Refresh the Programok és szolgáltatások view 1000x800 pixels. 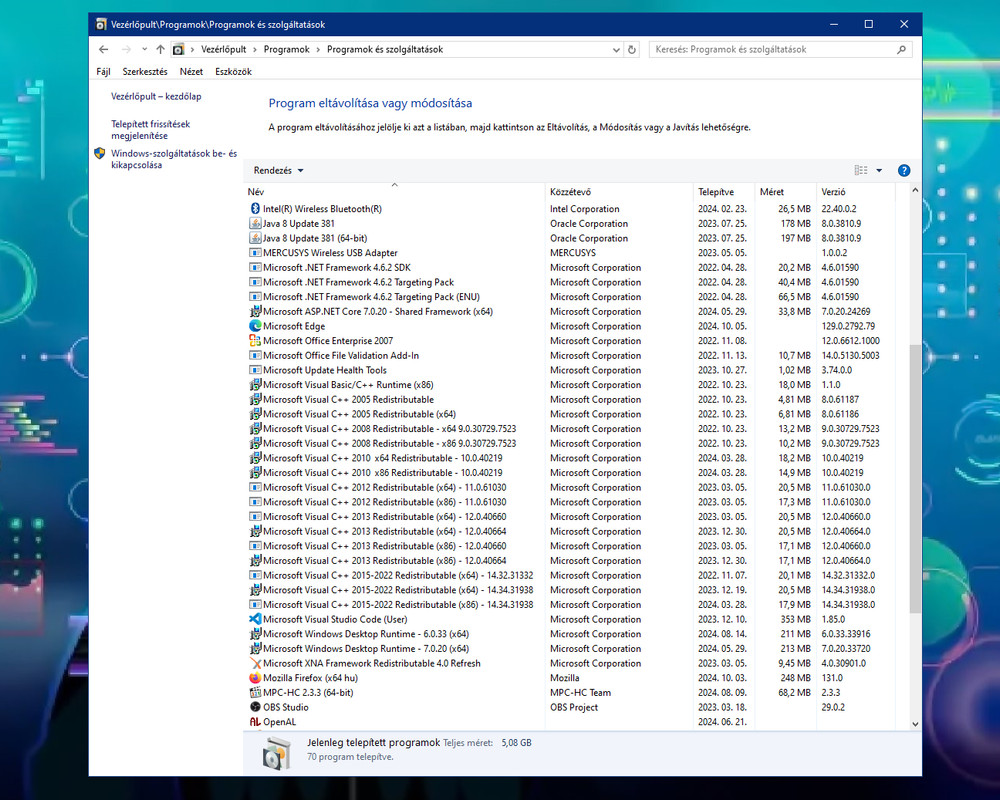pyautogui.click(x=631, y=49)
